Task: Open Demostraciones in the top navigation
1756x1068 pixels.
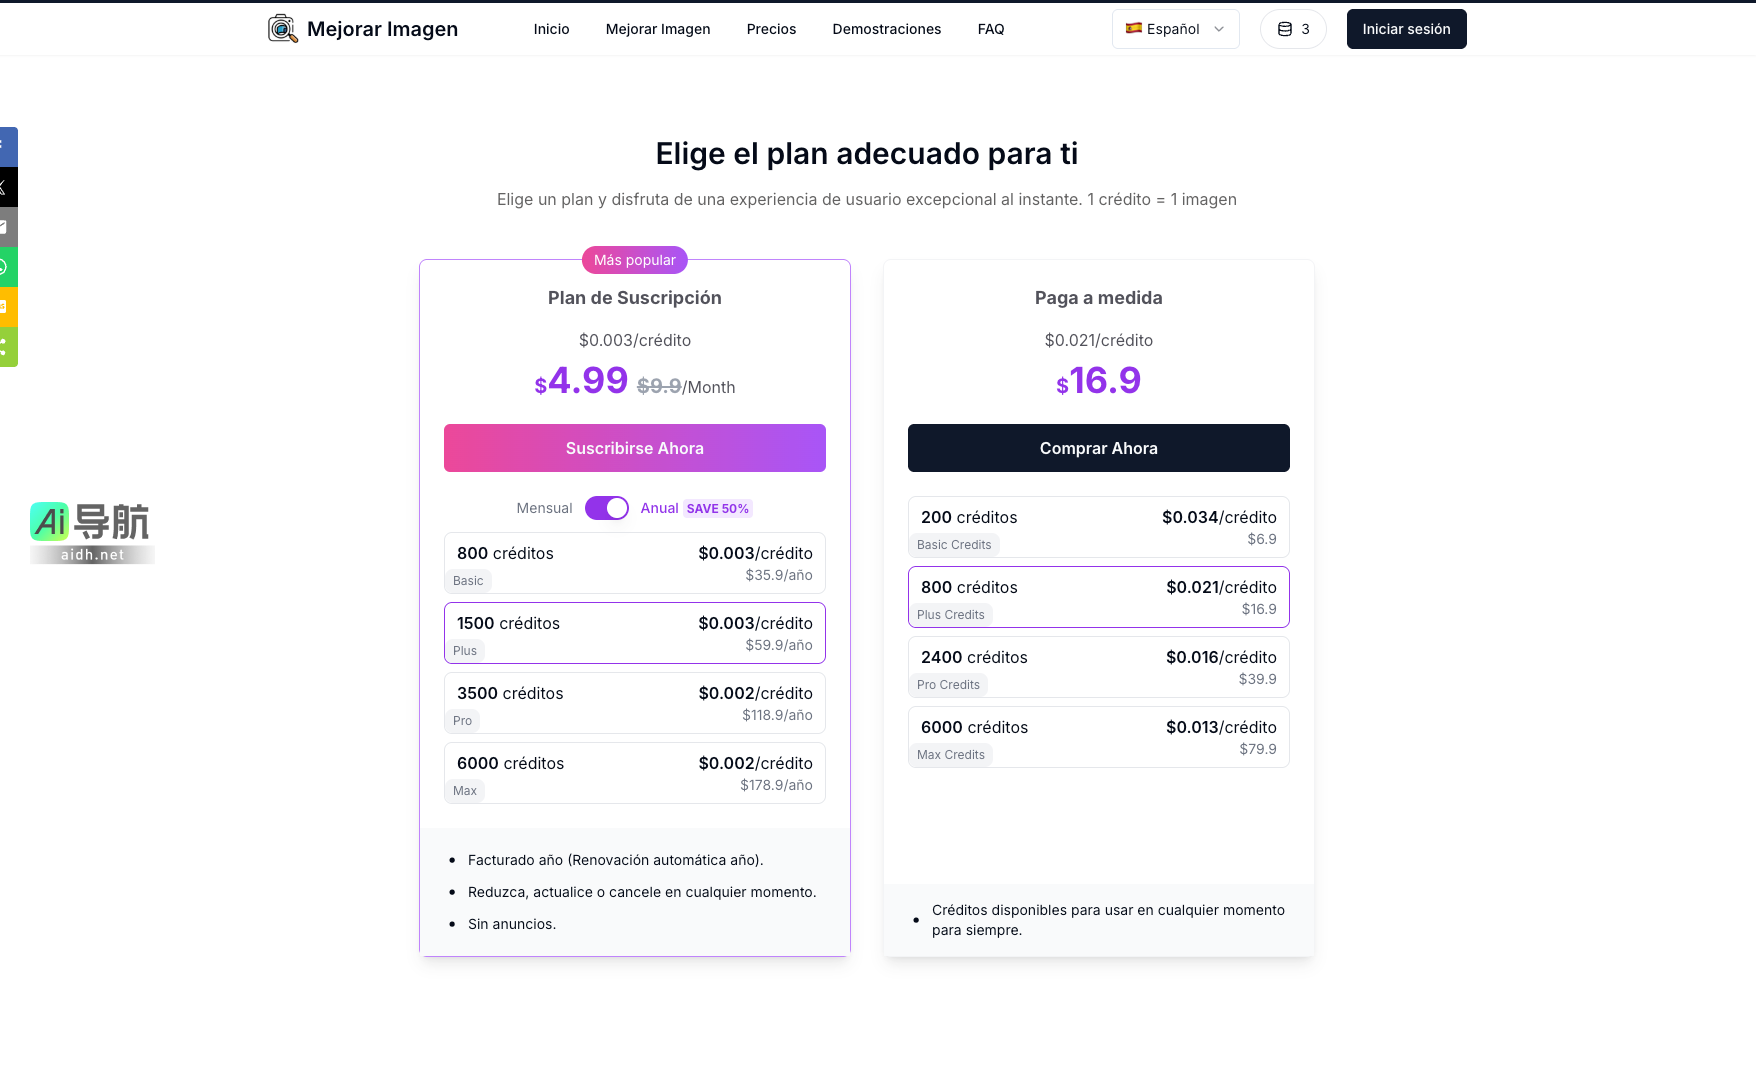Action: pyautogui.click(x=886, y=29)
